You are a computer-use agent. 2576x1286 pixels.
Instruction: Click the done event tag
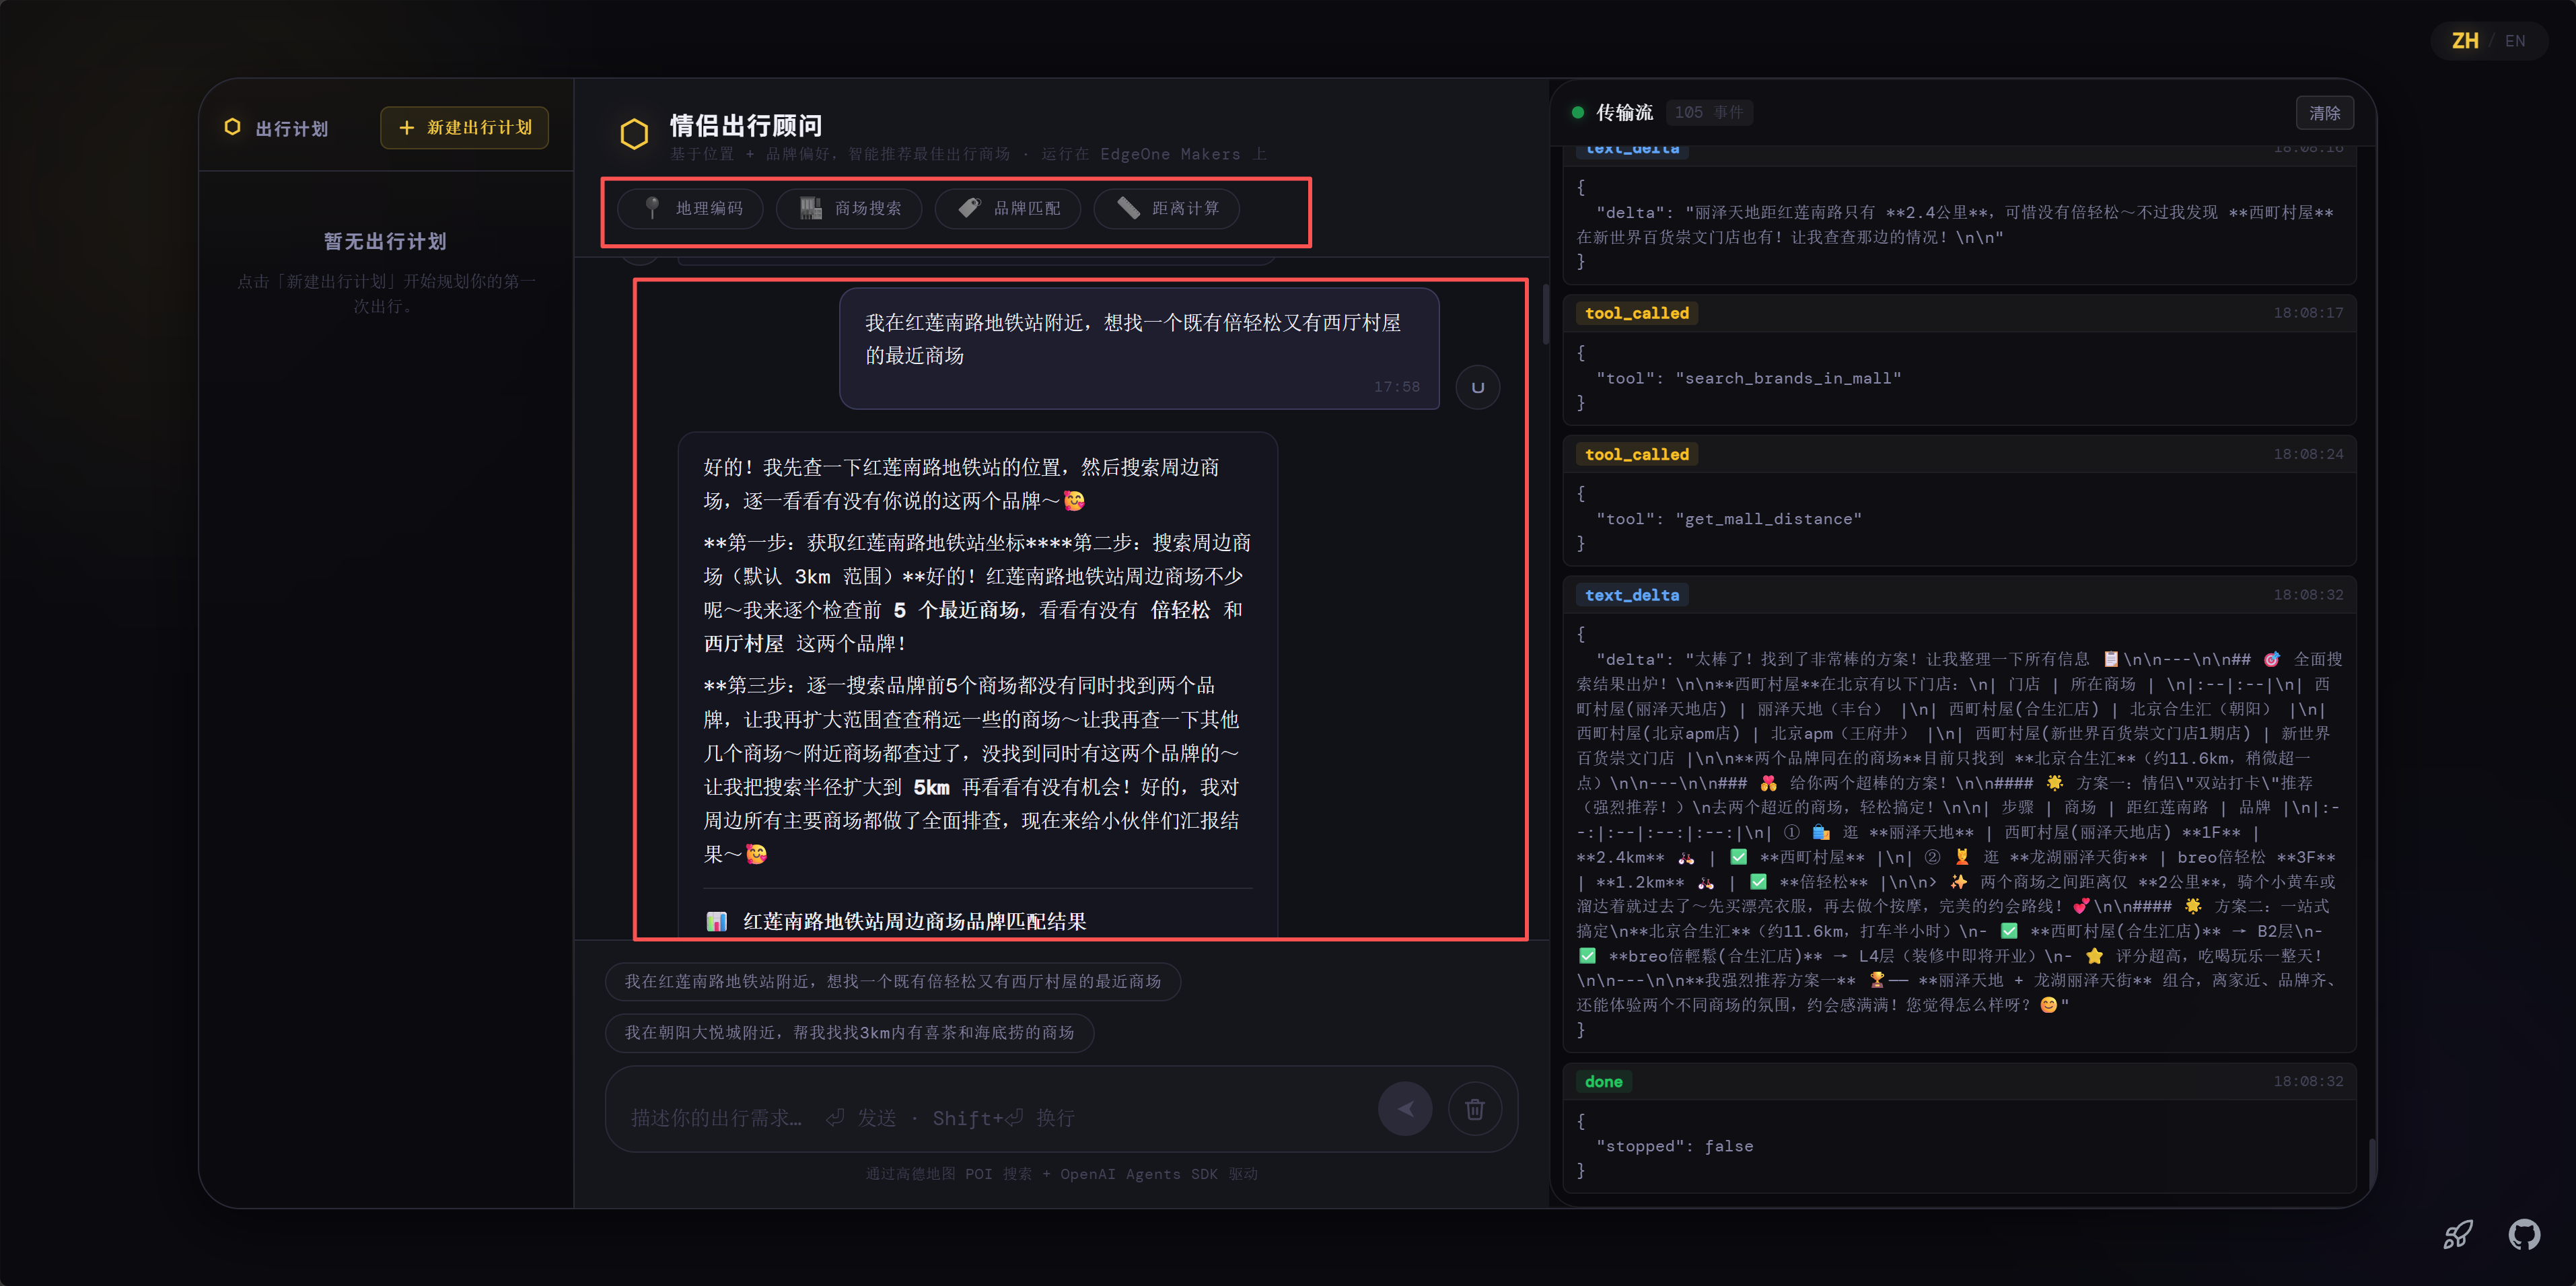[x=1604, y=1081]
